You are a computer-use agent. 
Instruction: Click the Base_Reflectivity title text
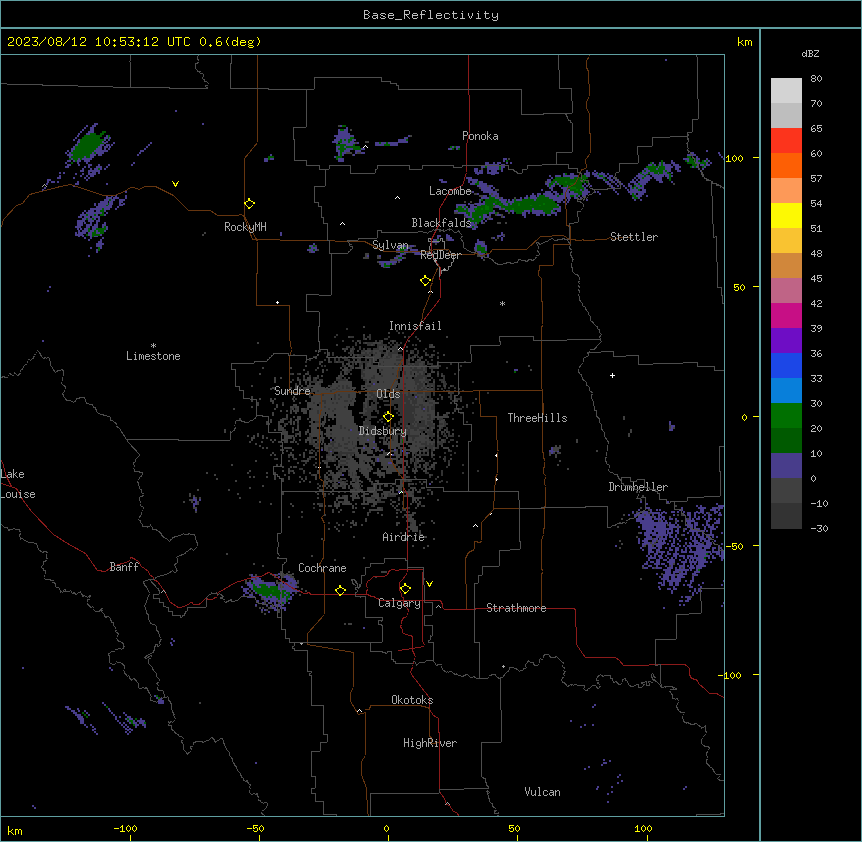point(430,15)
